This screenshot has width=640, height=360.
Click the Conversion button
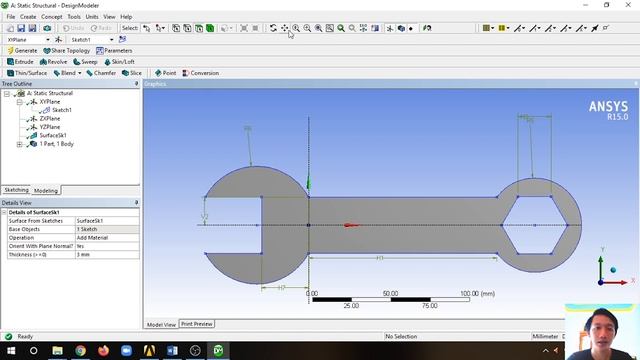point(200,73)
